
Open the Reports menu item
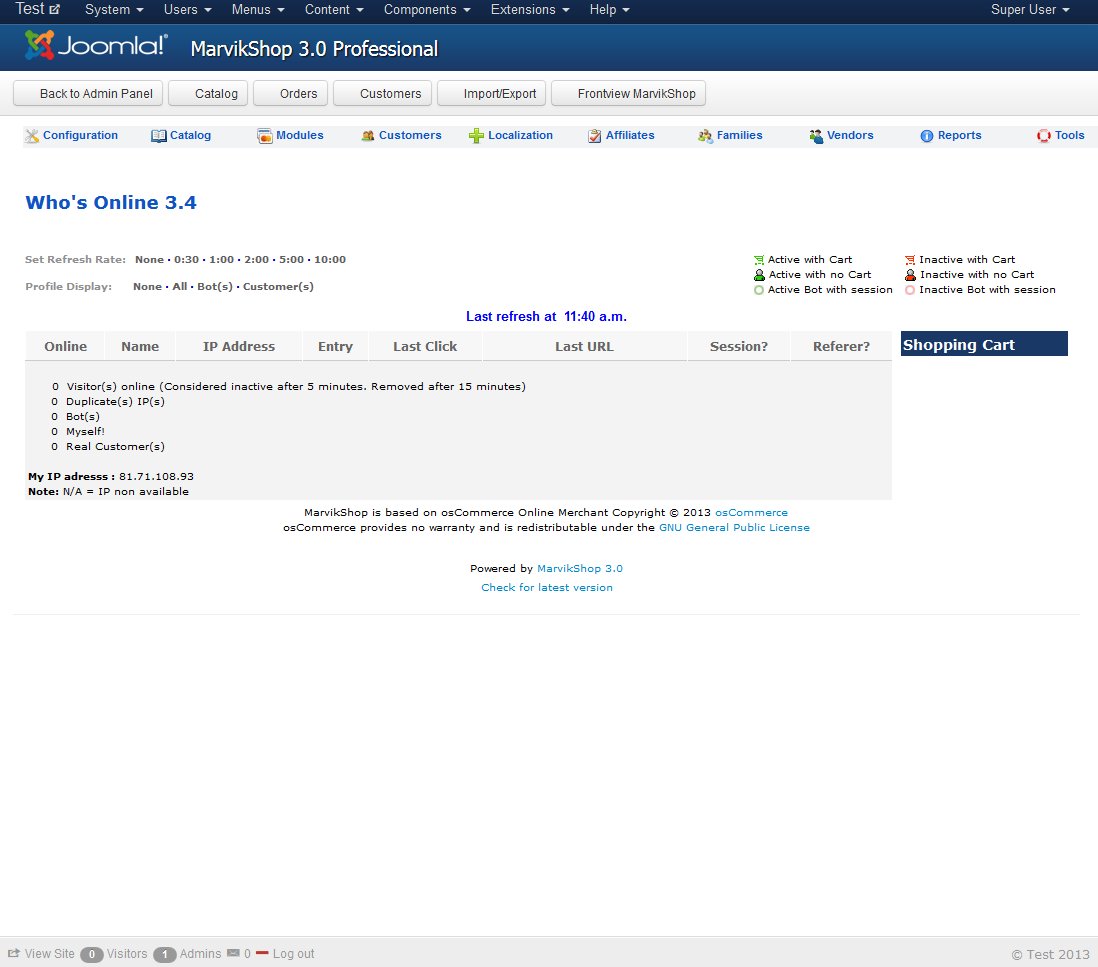click(x=959, y=135)
